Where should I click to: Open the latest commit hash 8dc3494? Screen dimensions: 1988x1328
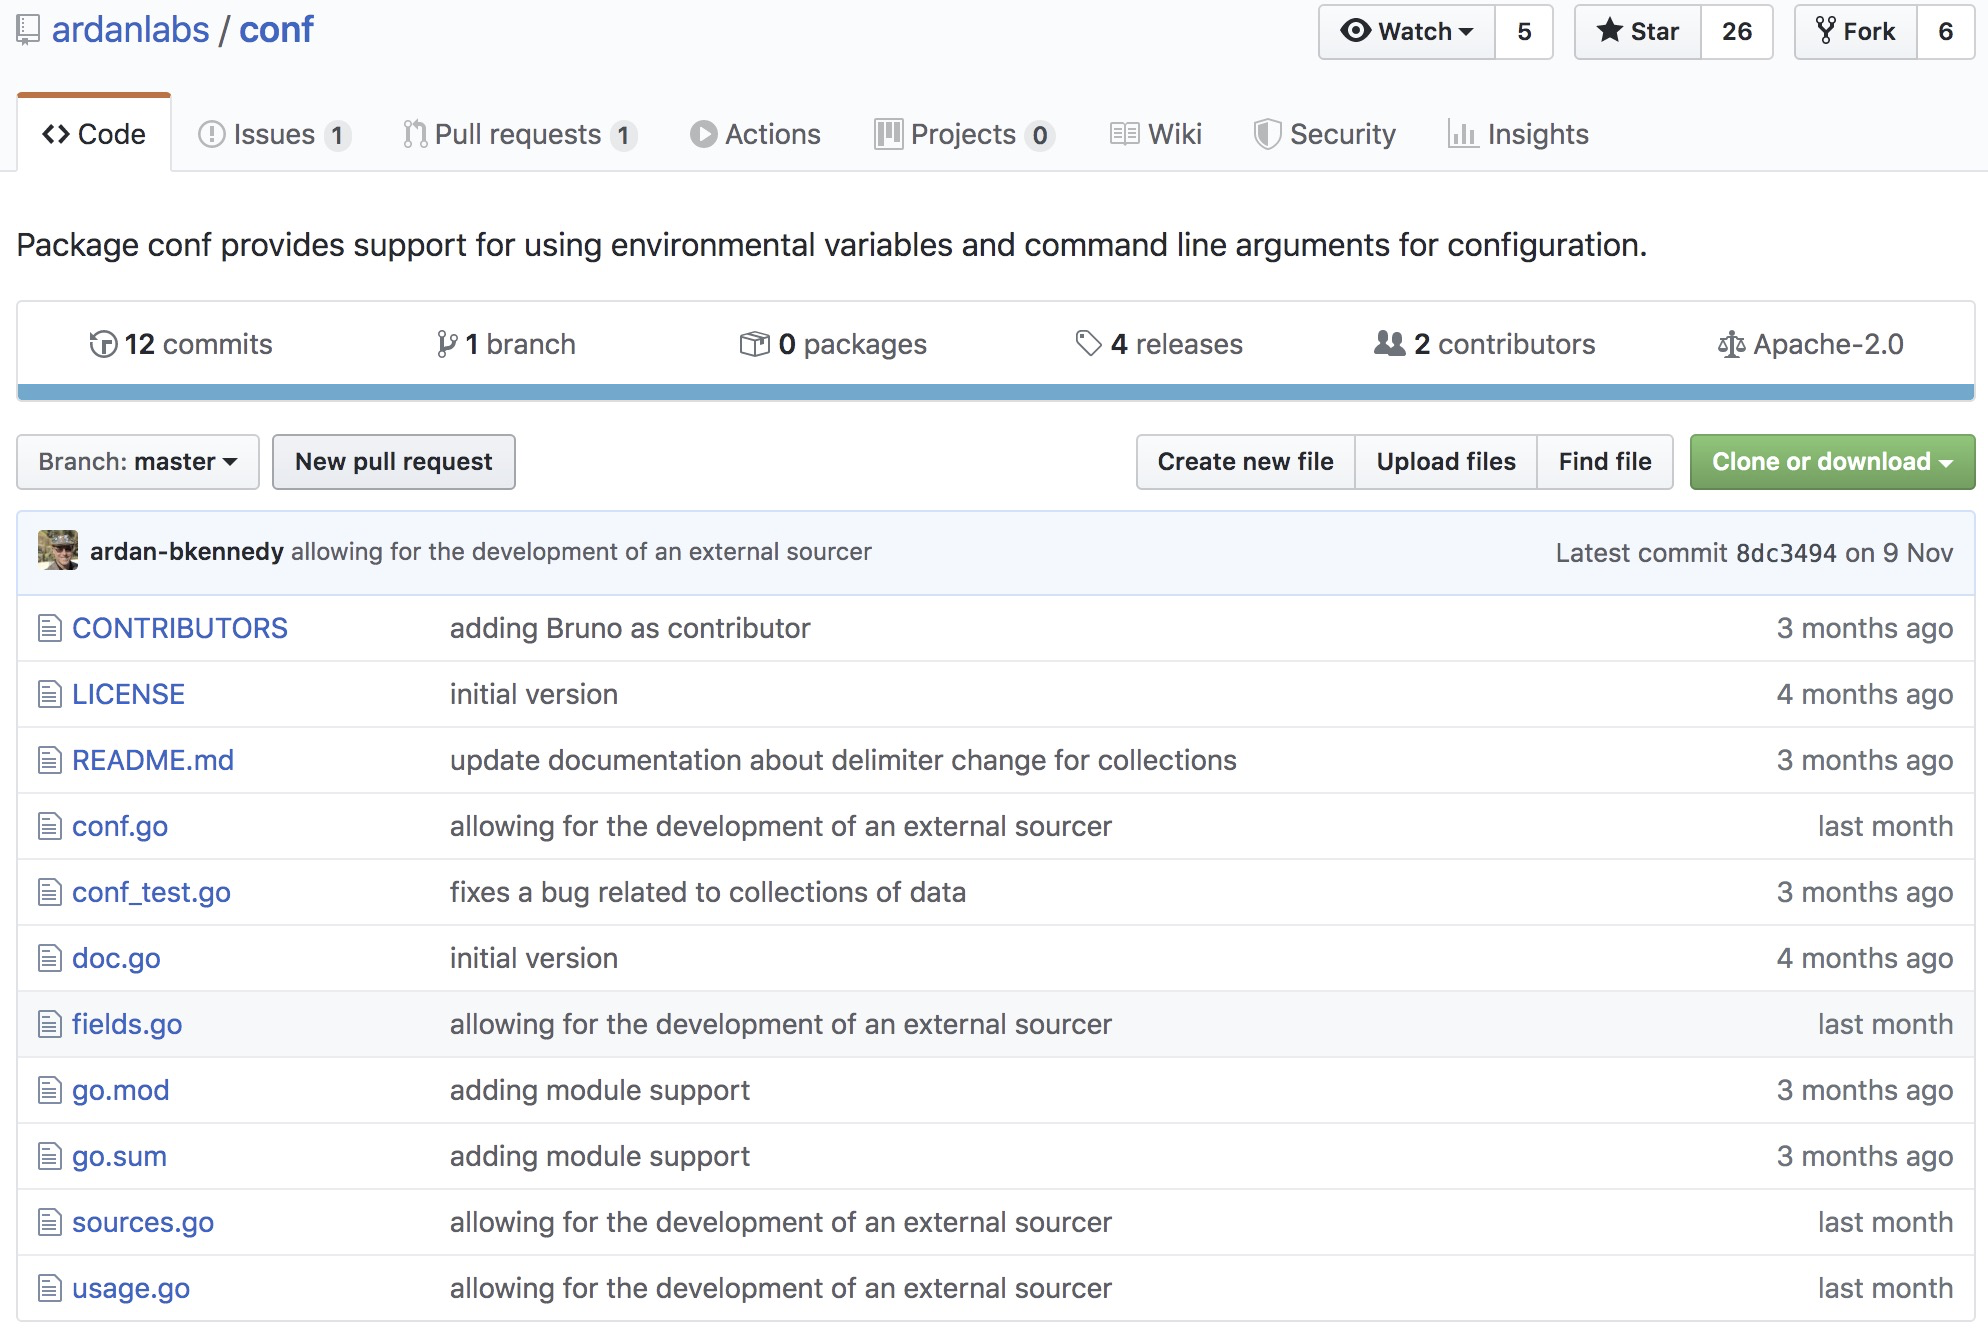click(1785, 553)
